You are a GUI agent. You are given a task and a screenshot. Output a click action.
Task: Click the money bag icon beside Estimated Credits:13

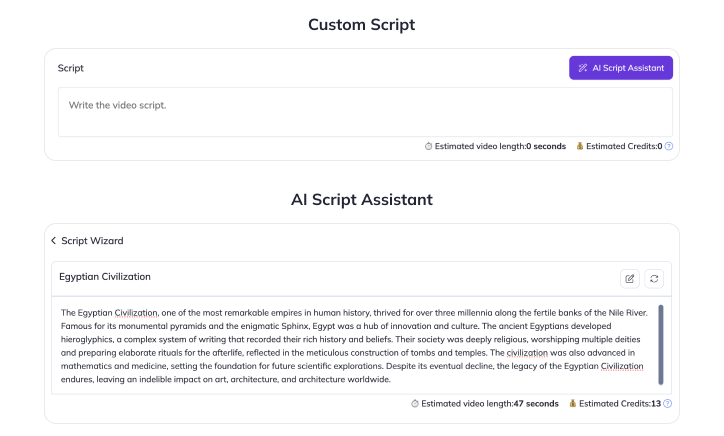[573, 404]
